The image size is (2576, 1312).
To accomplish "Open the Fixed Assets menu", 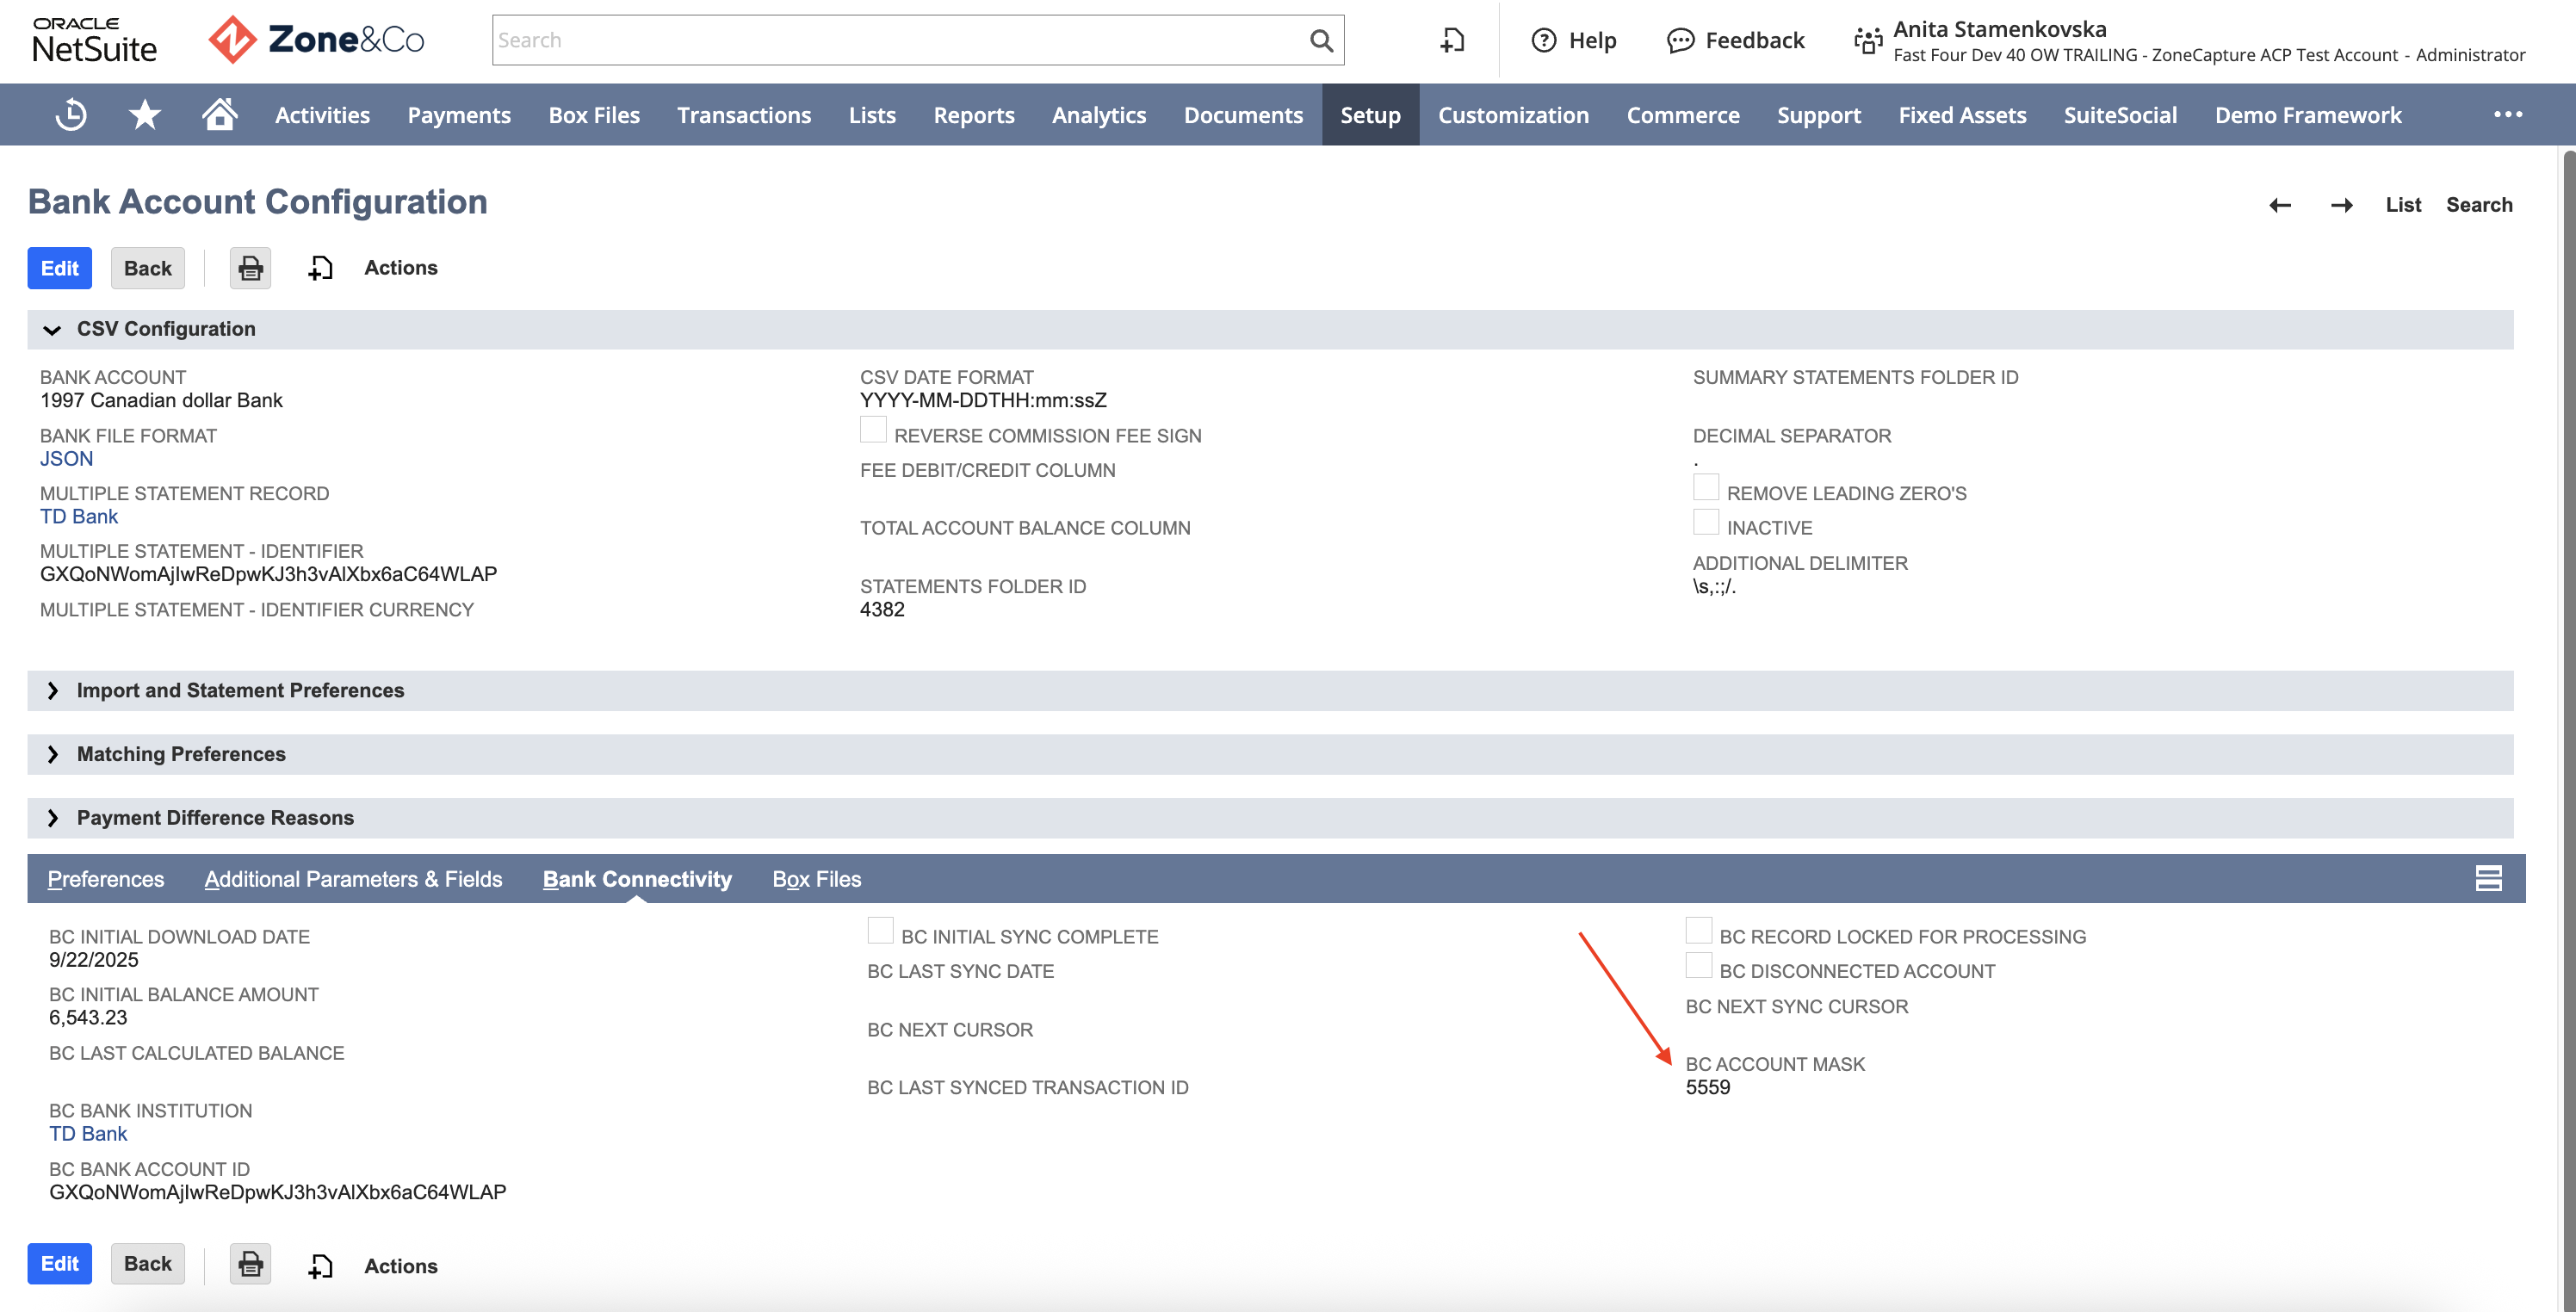I will pos(1962,115).
